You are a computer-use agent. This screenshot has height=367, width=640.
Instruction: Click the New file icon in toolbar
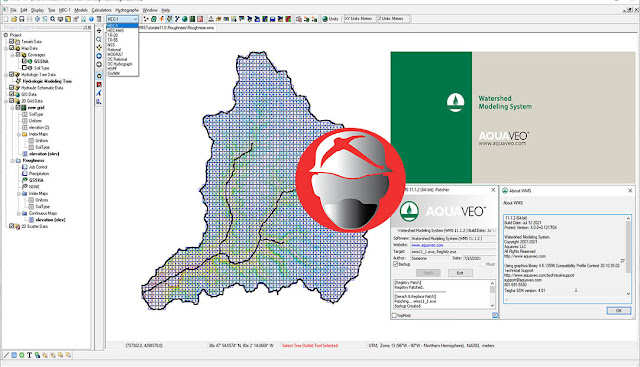point(6,19)
